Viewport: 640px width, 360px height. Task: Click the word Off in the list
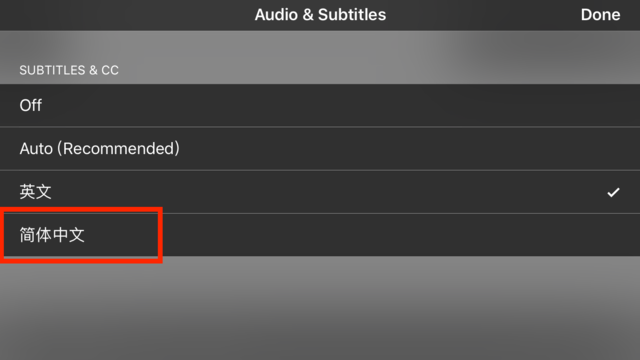[31, 105]
